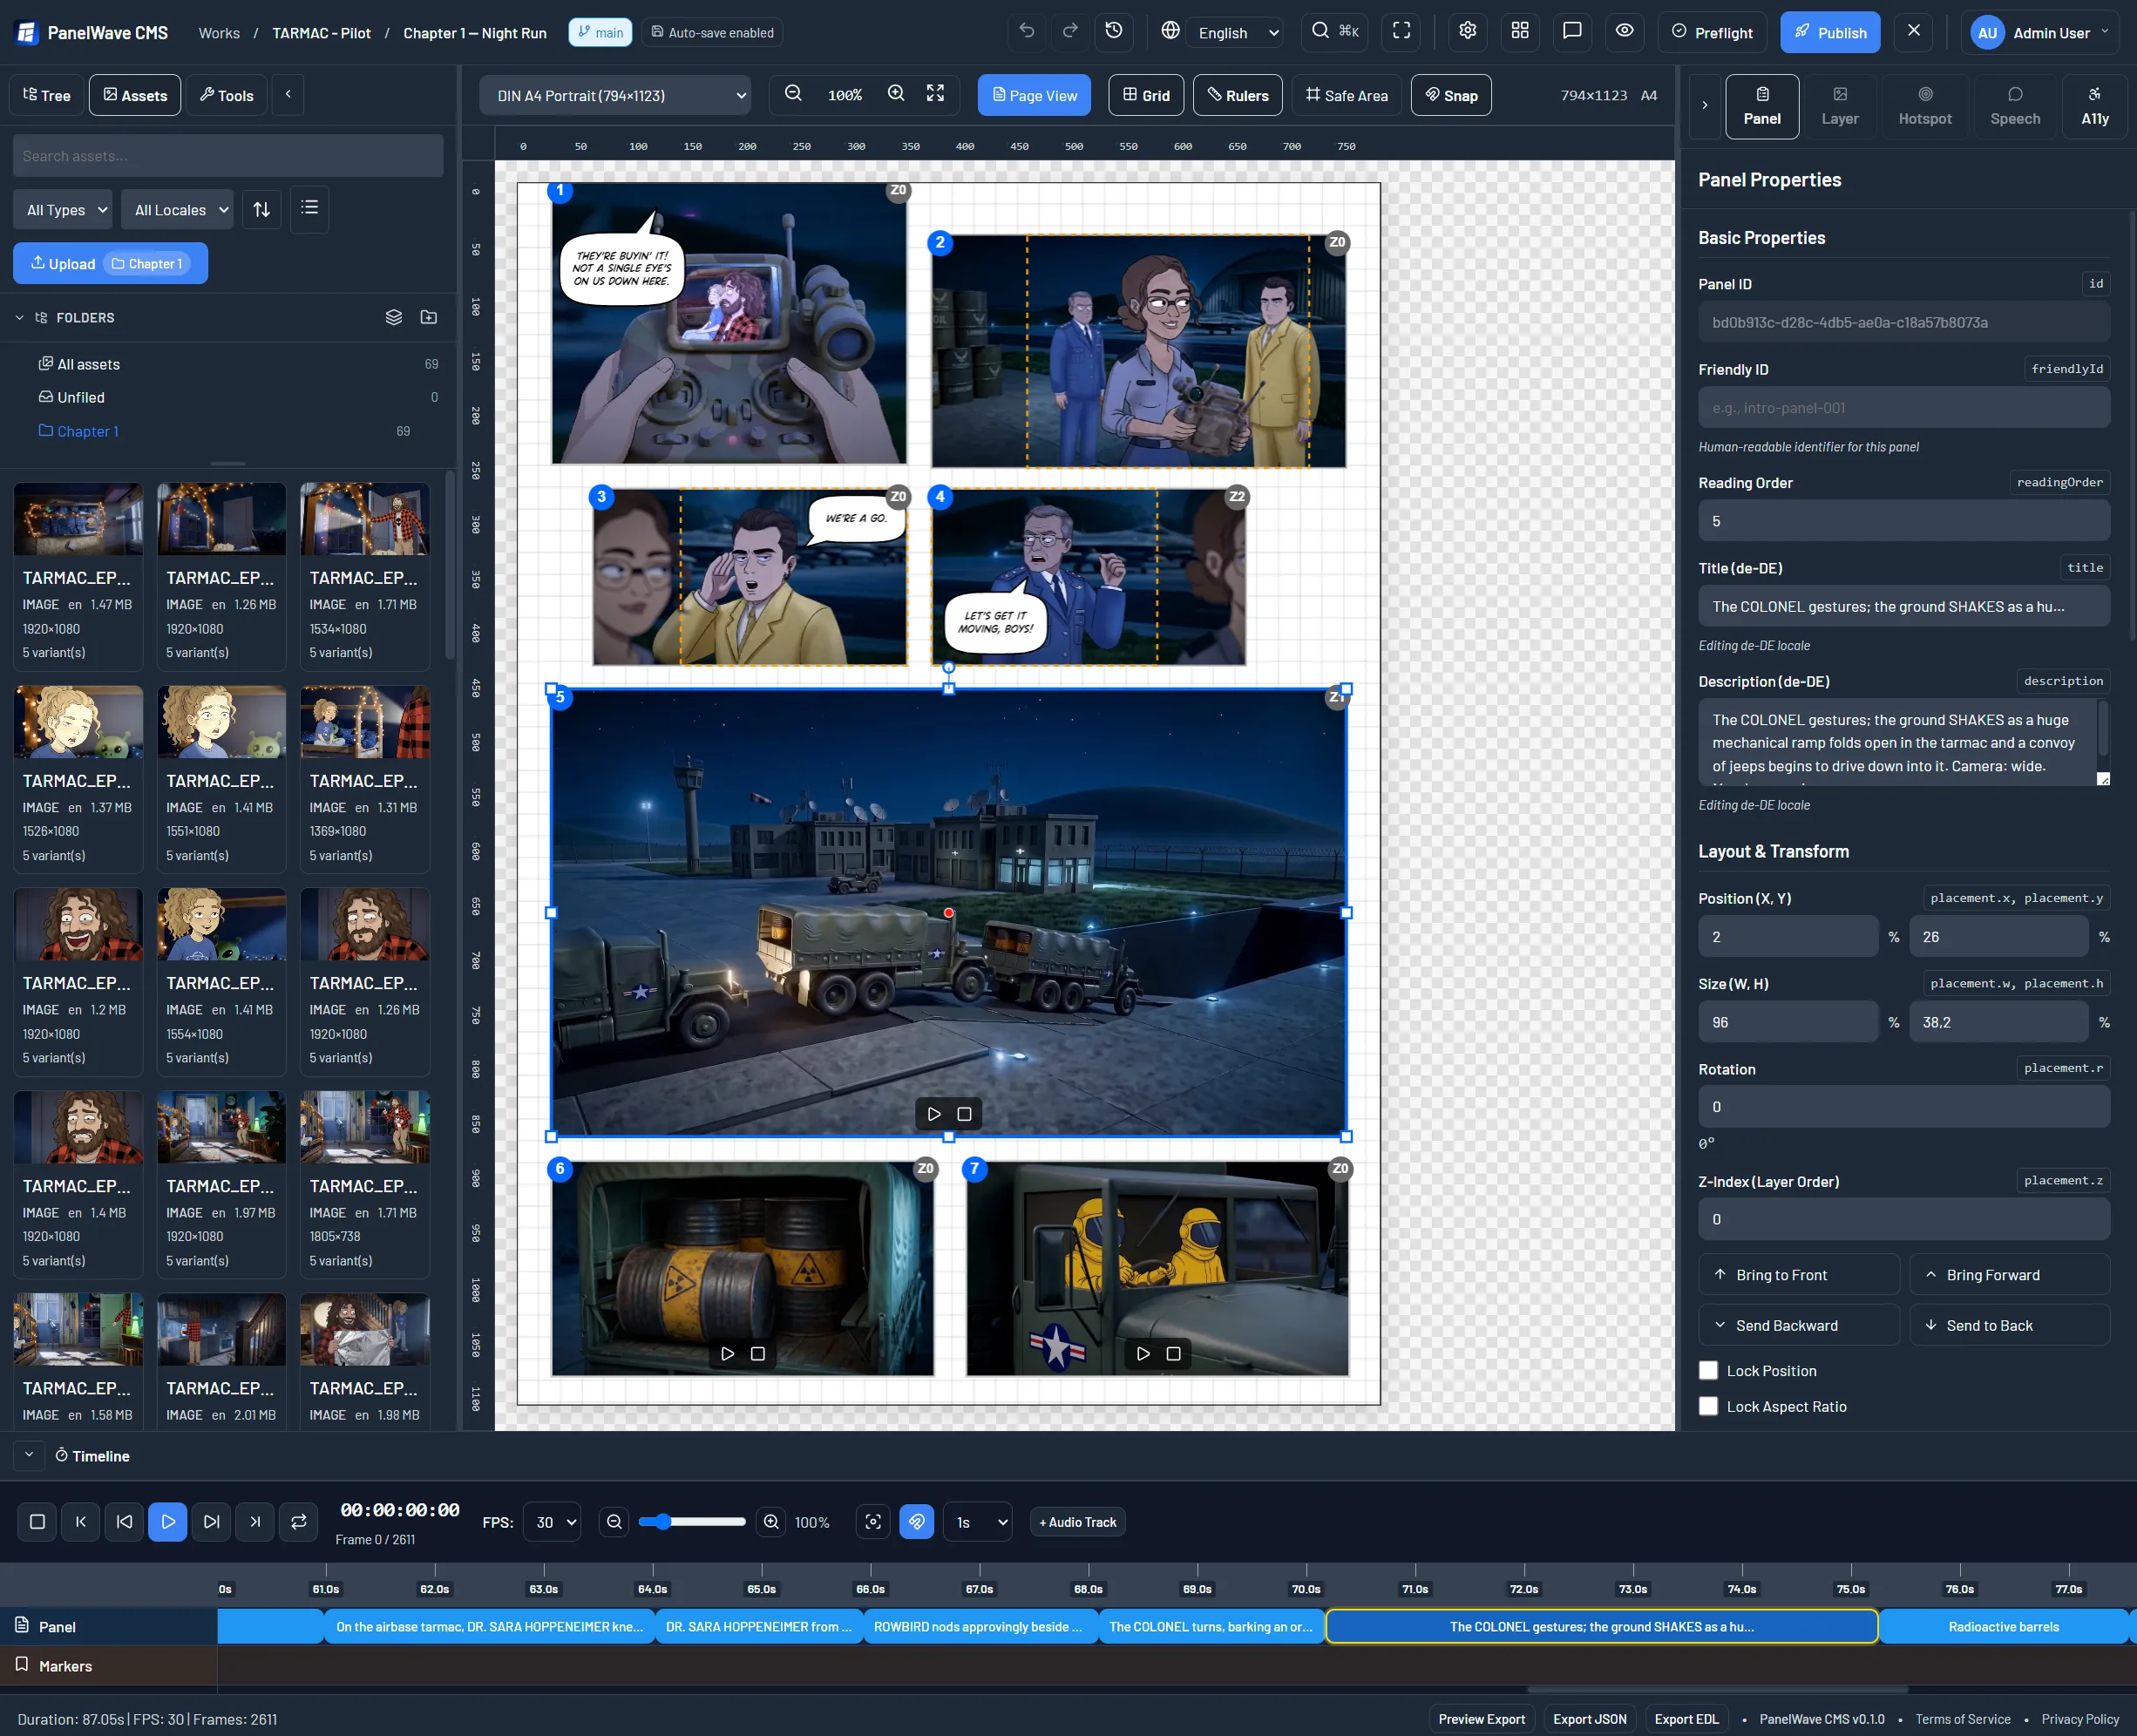Switch to the Layer properties tab

pos(1840,106)
